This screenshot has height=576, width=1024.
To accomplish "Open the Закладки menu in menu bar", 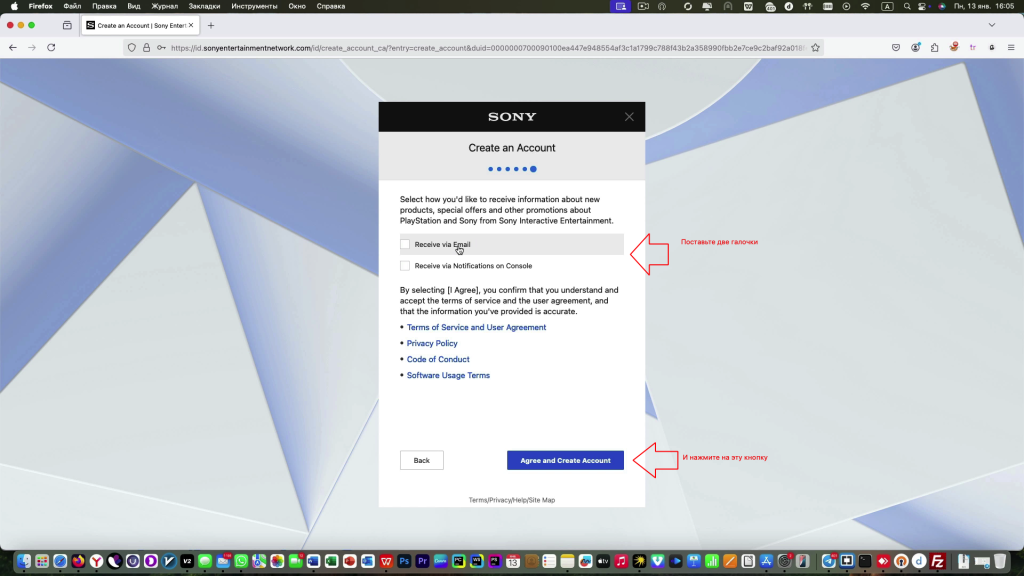I will pyautogui.click(x=203, y=6).
